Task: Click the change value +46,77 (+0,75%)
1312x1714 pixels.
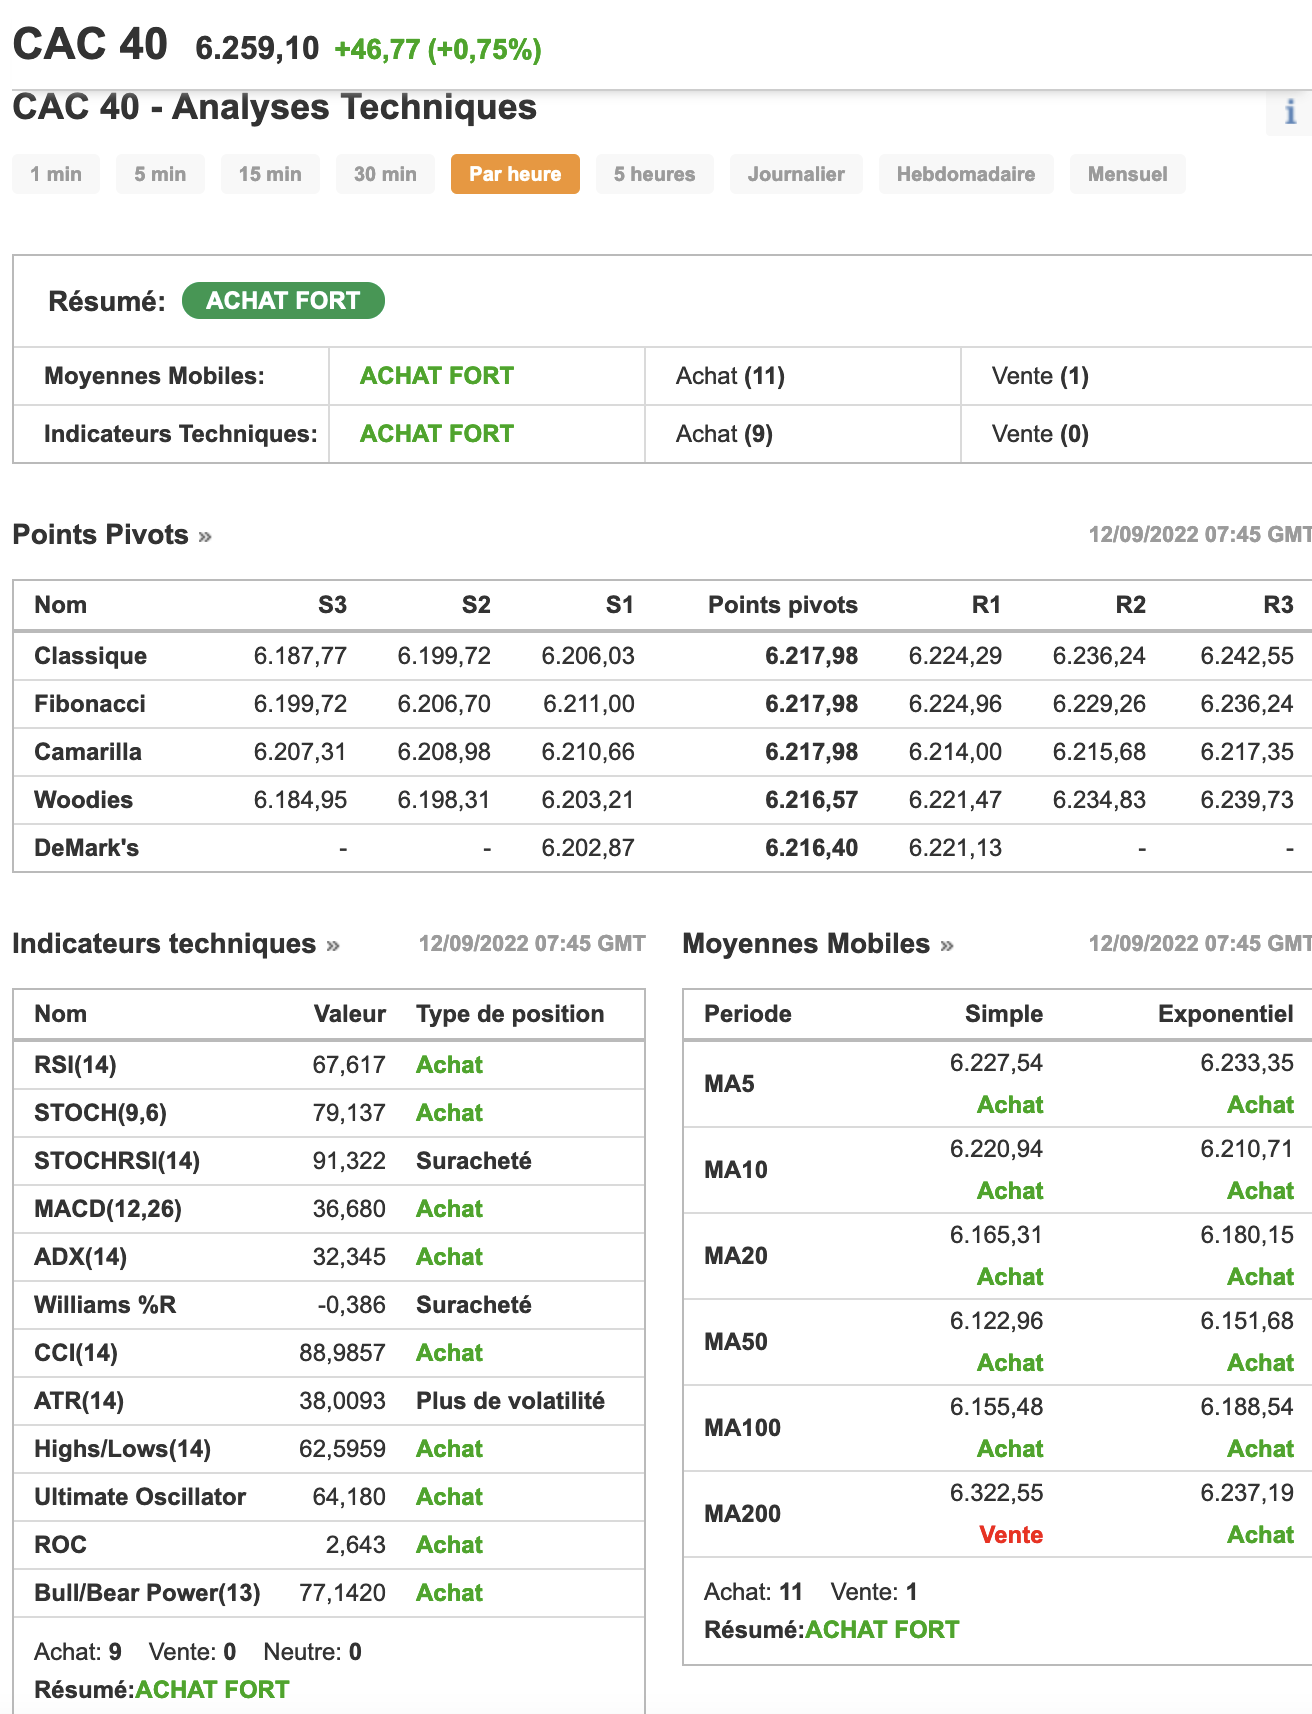Action: [438, 50]
